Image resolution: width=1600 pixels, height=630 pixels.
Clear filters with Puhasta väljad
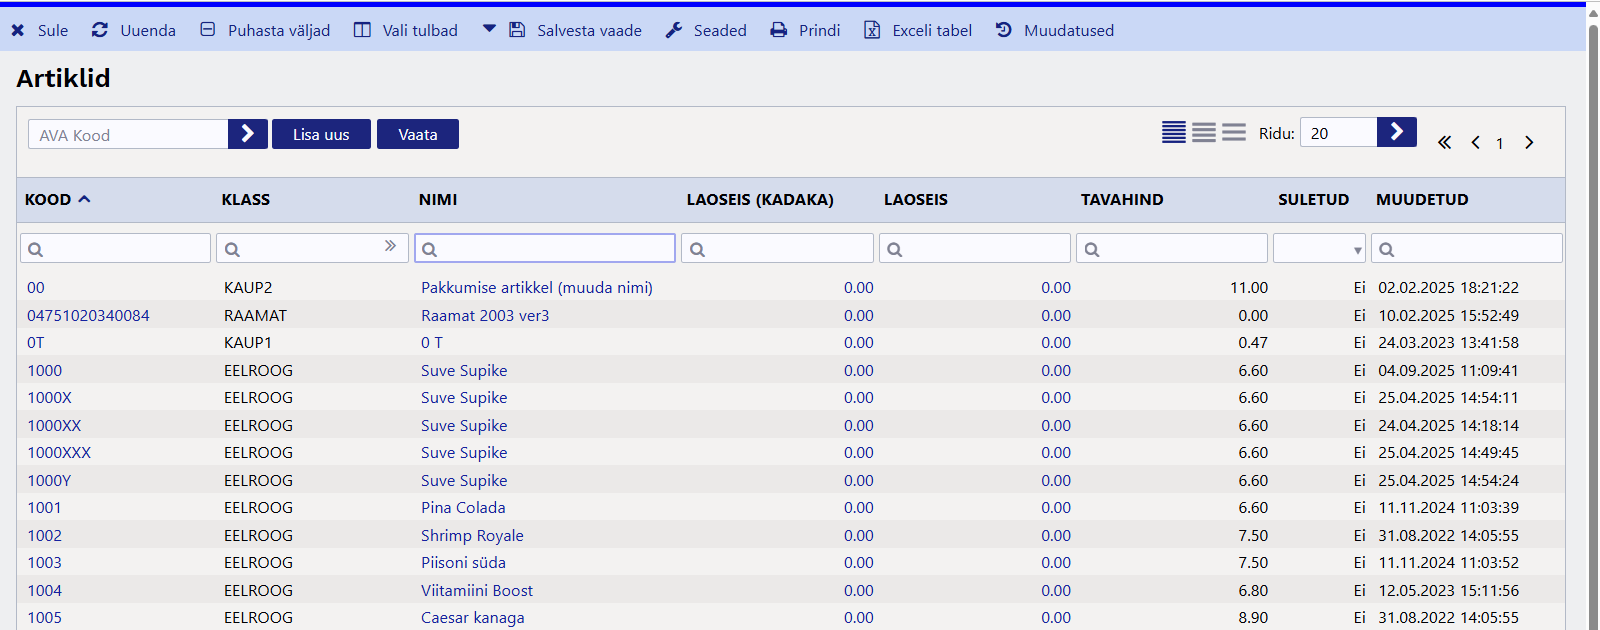point(208,31)
